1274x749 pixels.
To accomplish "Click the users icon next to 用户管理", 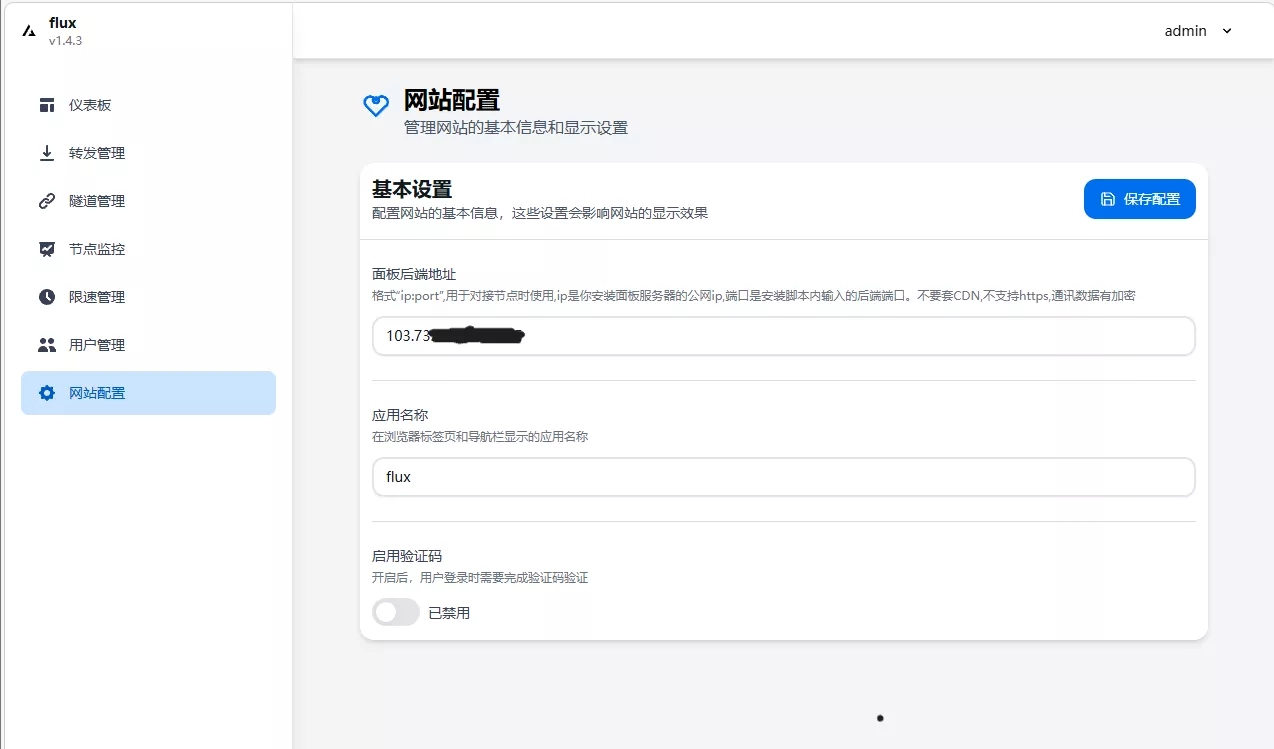I will pos(46,345).
